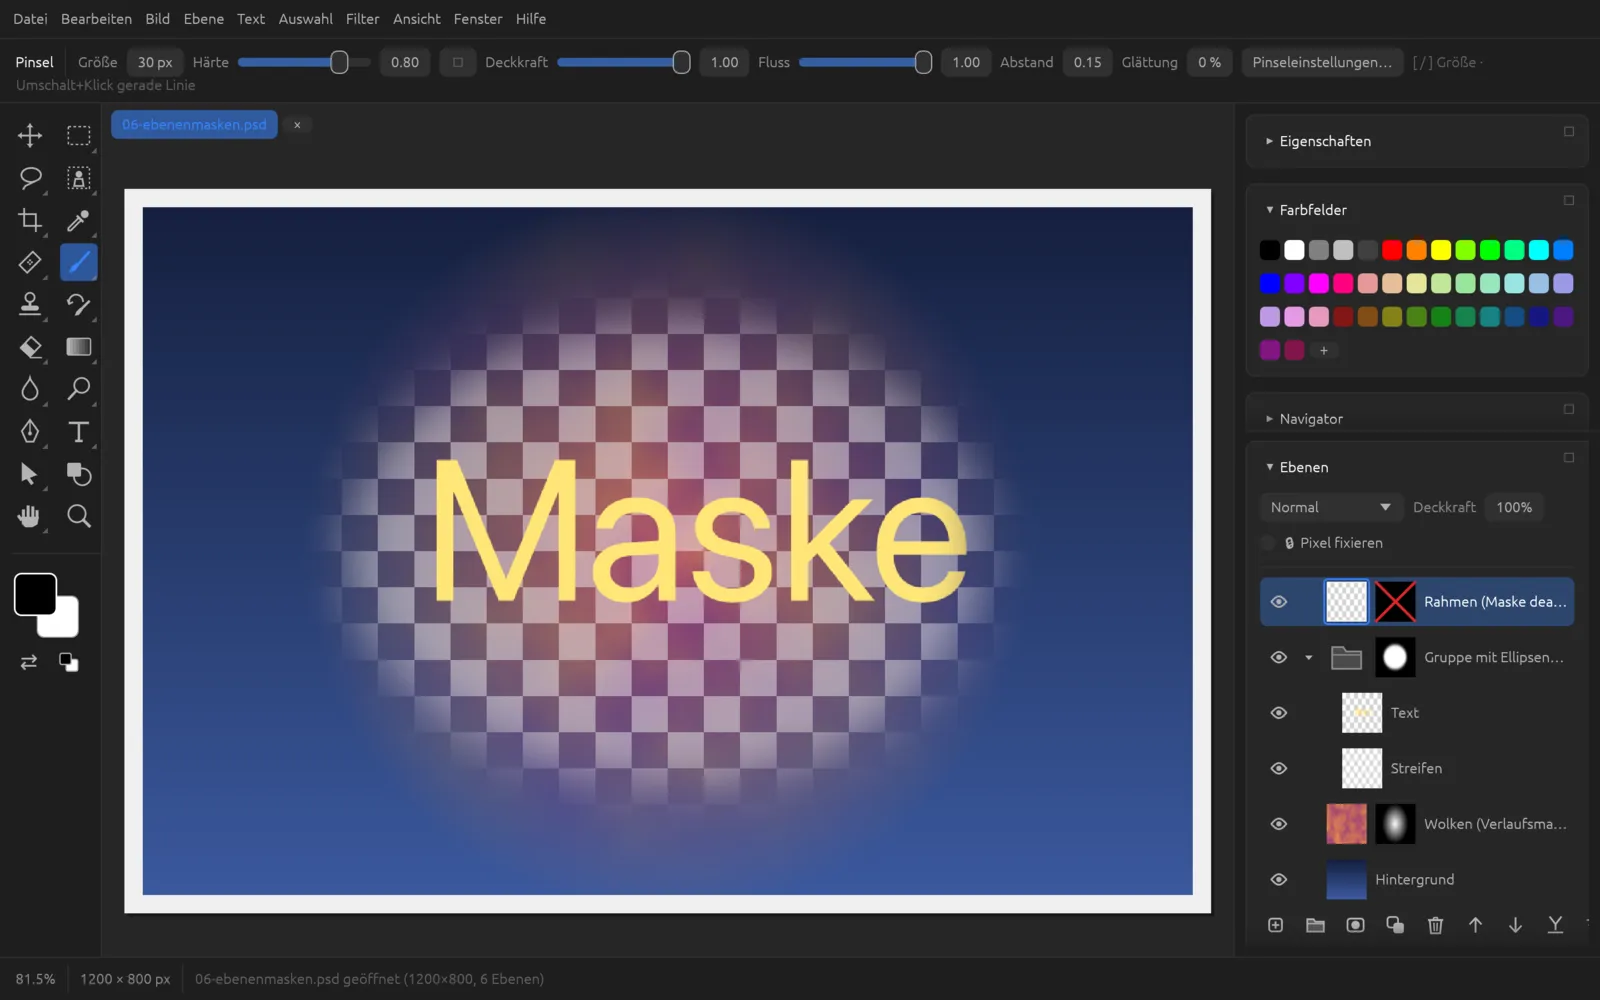Screen dimensions: 1600x1000
Task: Hide the Gruppe mit Ellipsen group
Action: click(x=1278, y=657)
